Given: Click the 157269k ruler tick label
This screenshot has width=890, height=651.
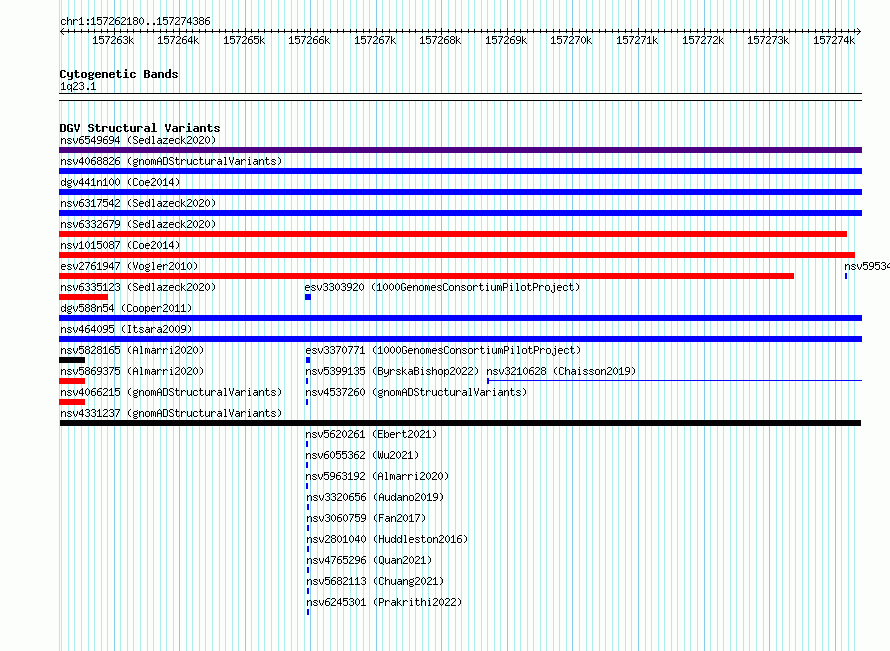Looking at the screenshot, I should pos(506,40).
